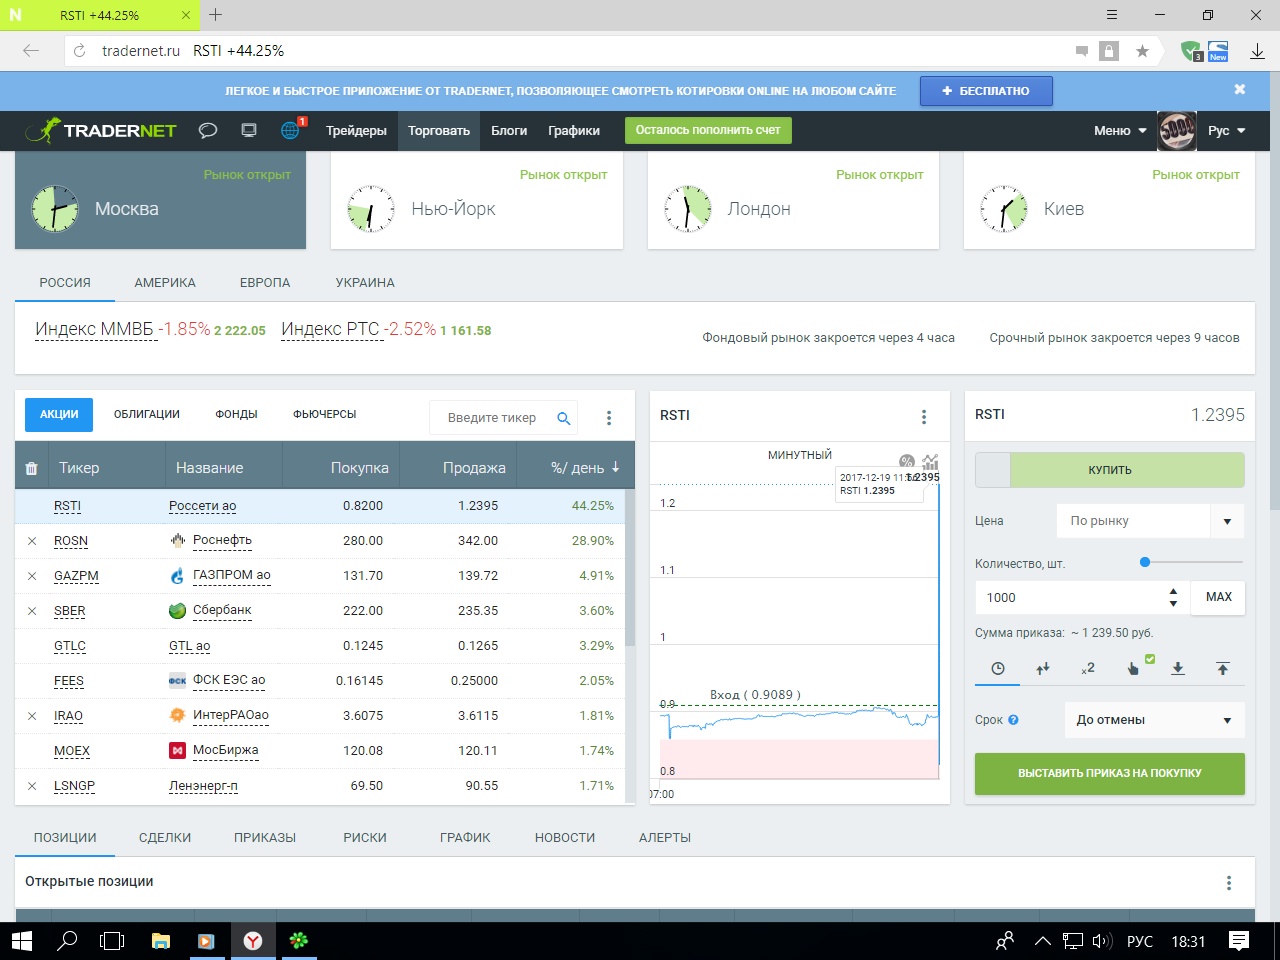The image size is (1280, 960).
Task: Select the up-down arrows order type icon
Action: click(1043, 668)
